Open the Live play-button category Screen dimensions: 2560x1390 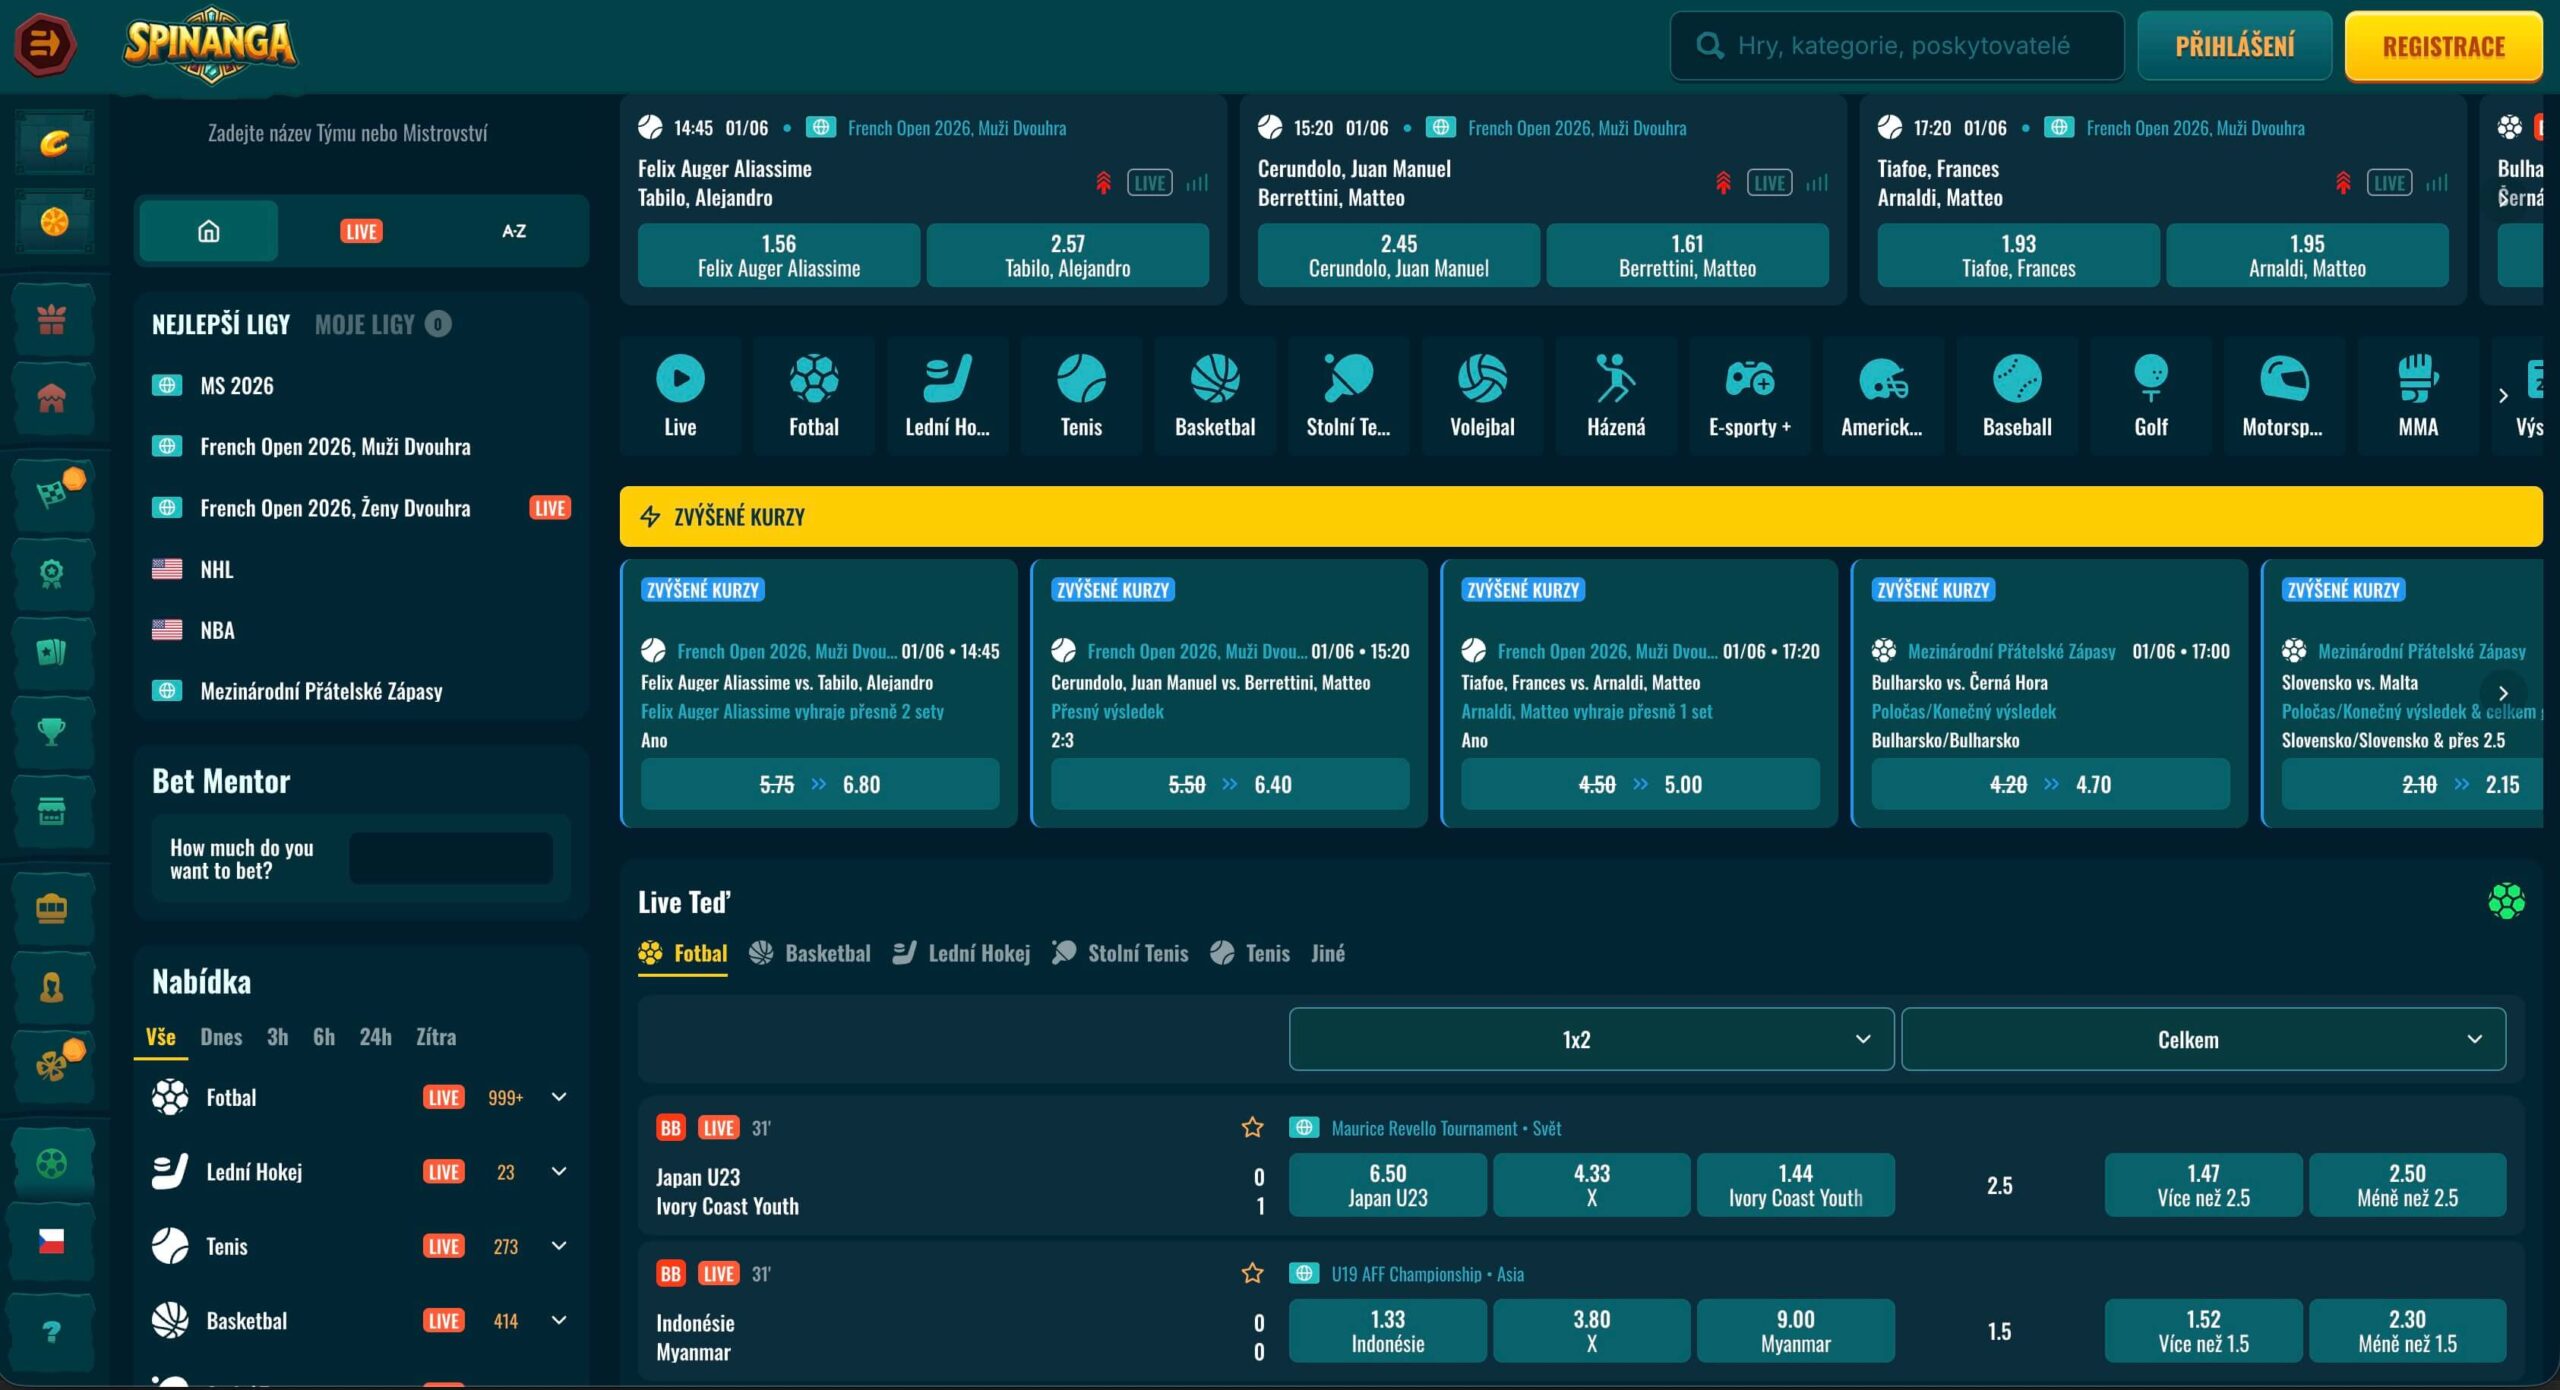(x=680, y=396)
